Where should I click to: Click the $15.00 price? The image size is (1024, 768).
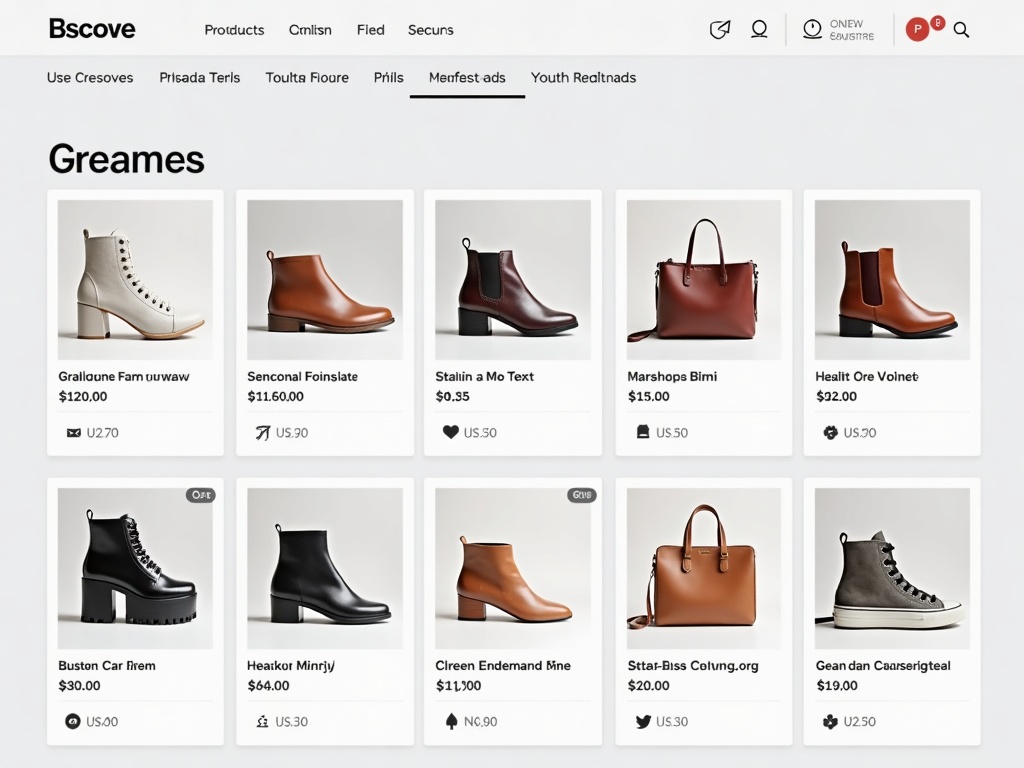pyautogui.click(x=648, y=396)
